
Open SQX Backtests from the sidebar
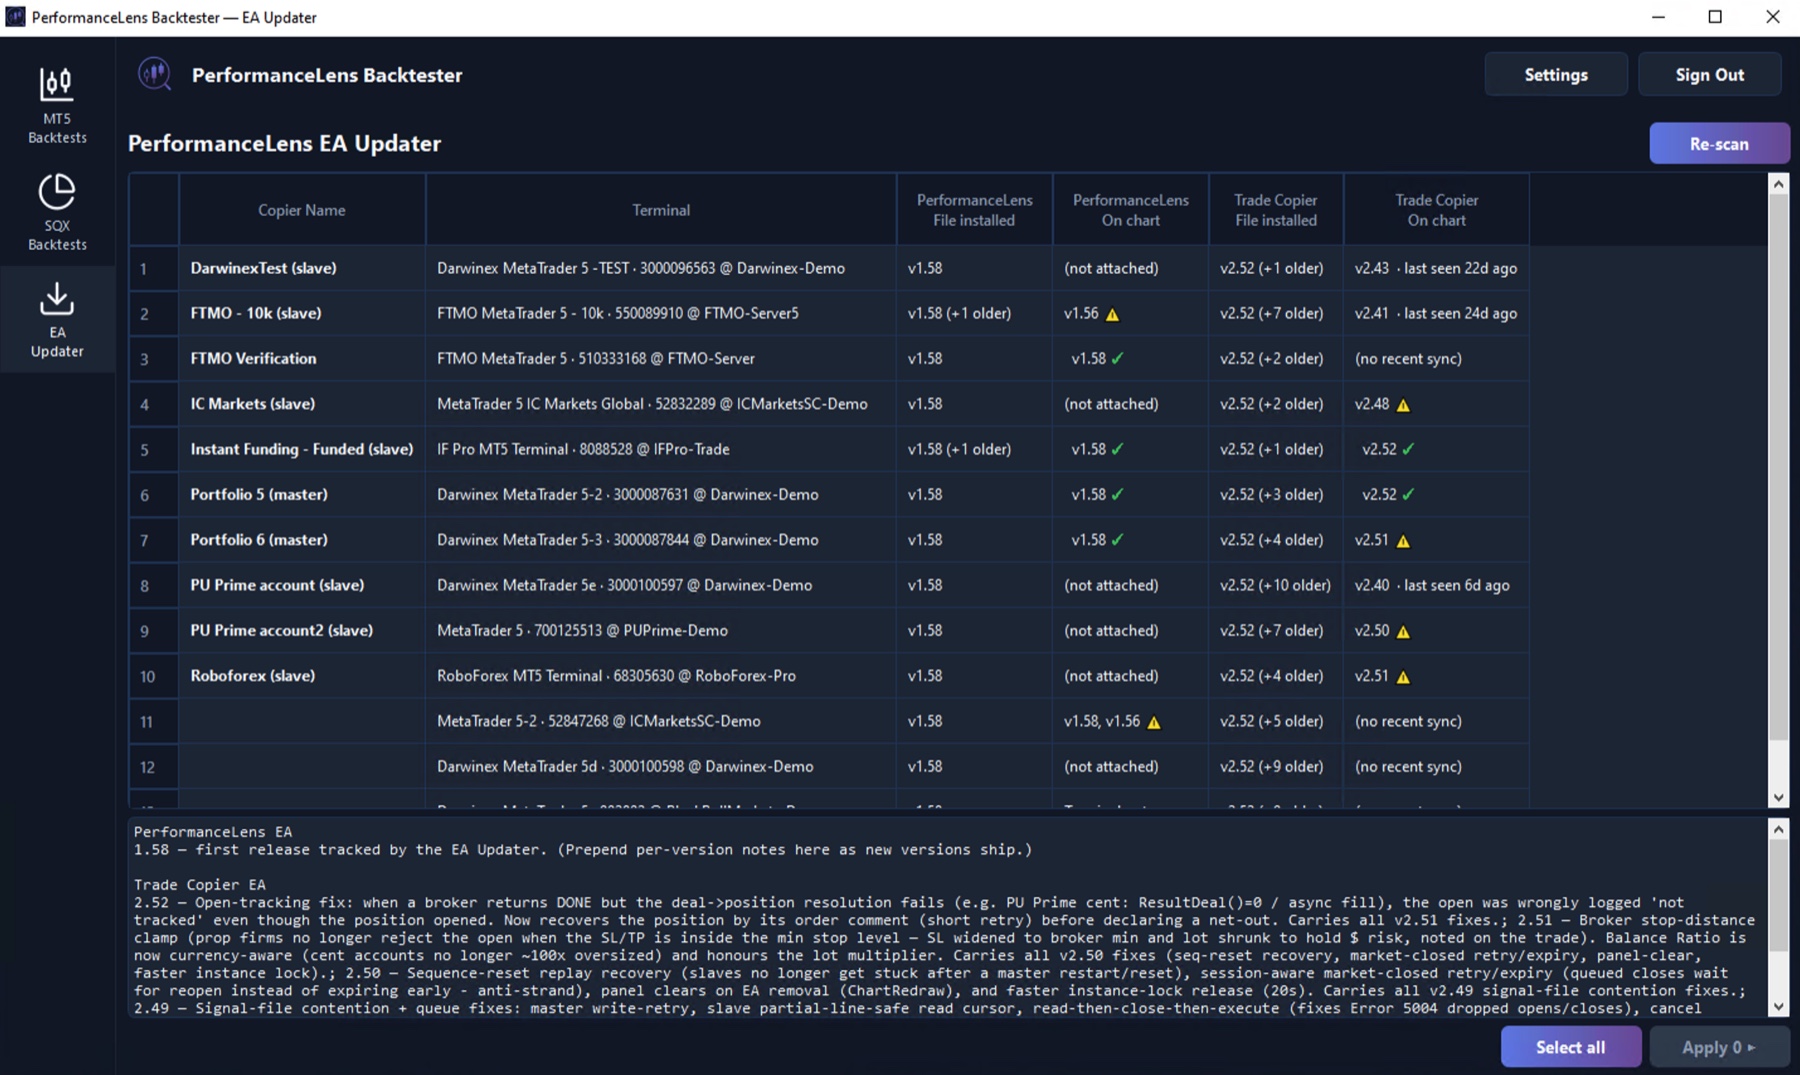[57, 212]
